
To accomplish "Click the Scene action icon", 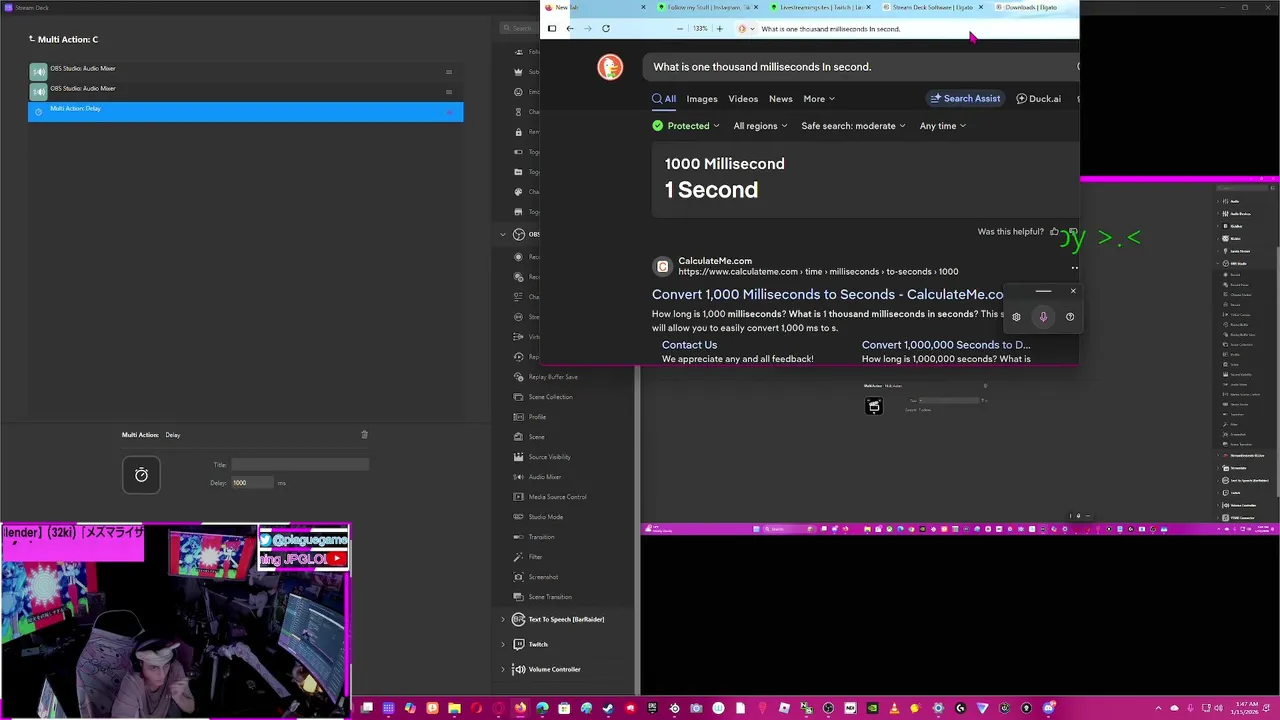I will tap(518, 437).
